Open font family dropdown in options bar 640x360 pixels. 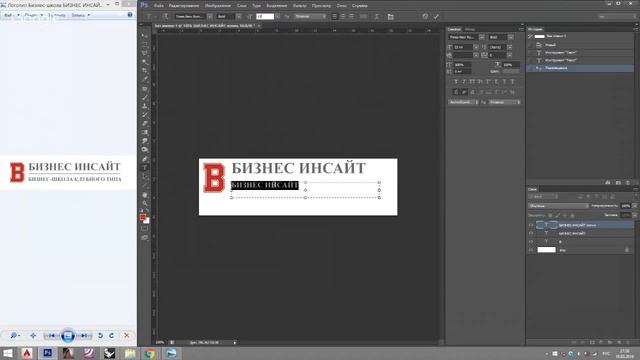pyautogui.click(x=209, y=16)
